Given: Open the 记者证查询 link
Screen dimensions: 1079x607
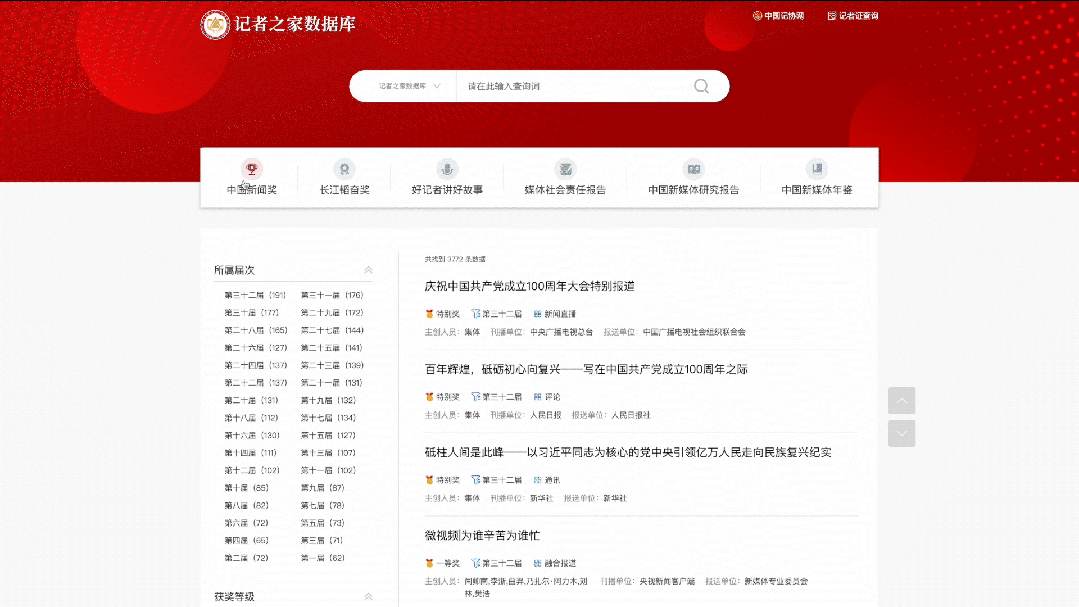Looking at the screenshot, I should point(853,16).
